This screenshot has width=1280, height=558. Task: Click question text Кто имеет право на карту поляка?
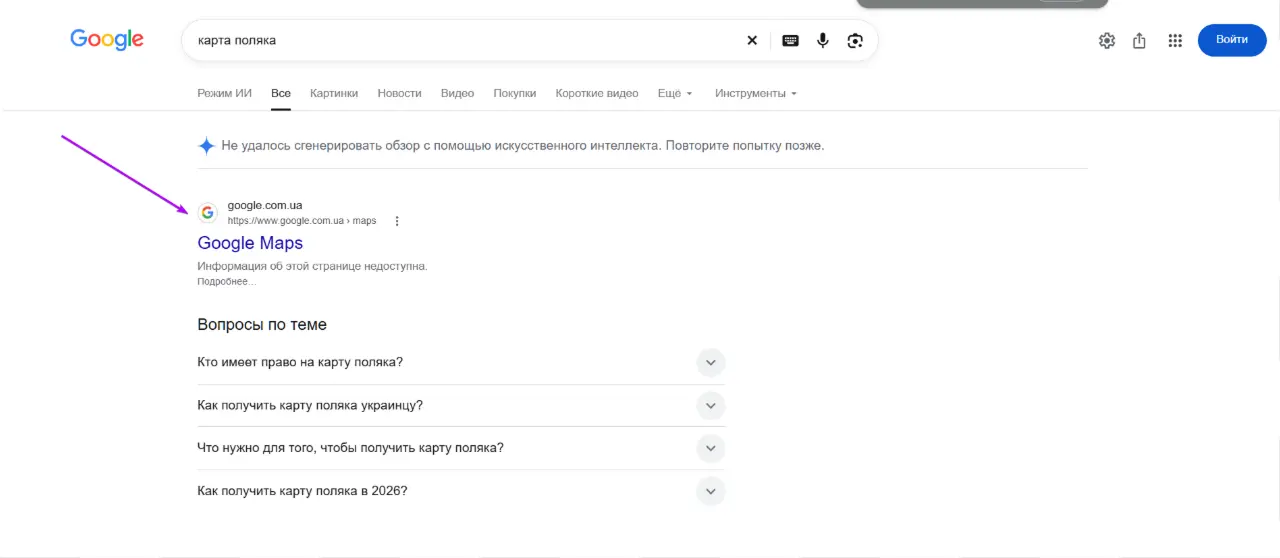pos(300,362)
